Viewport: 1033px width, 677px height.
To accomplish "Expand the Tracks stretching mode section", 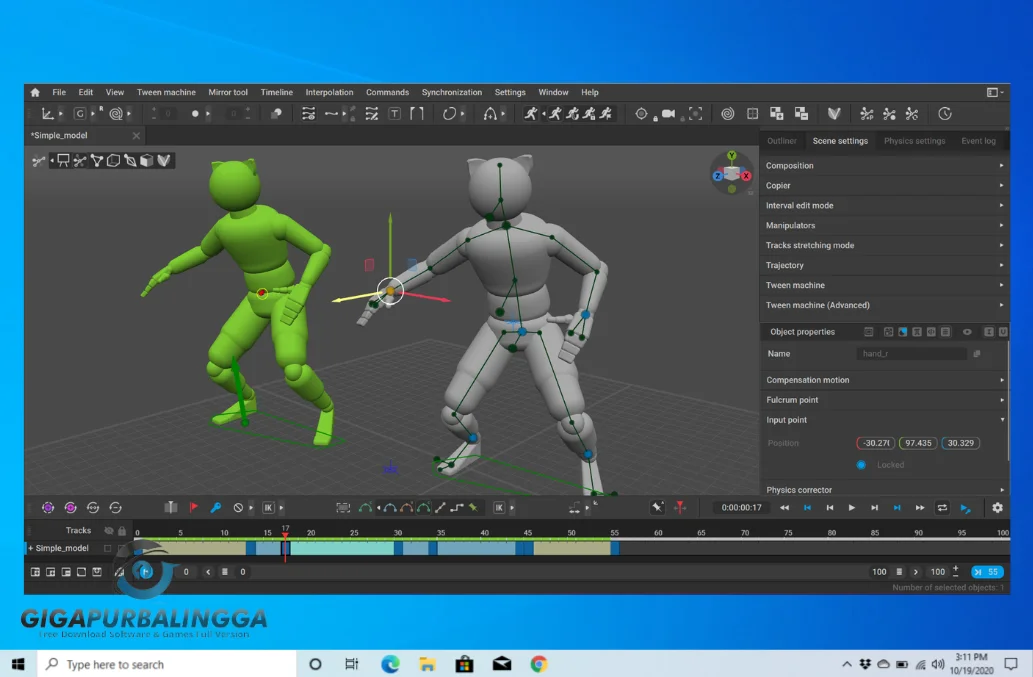I will [884, 245].
